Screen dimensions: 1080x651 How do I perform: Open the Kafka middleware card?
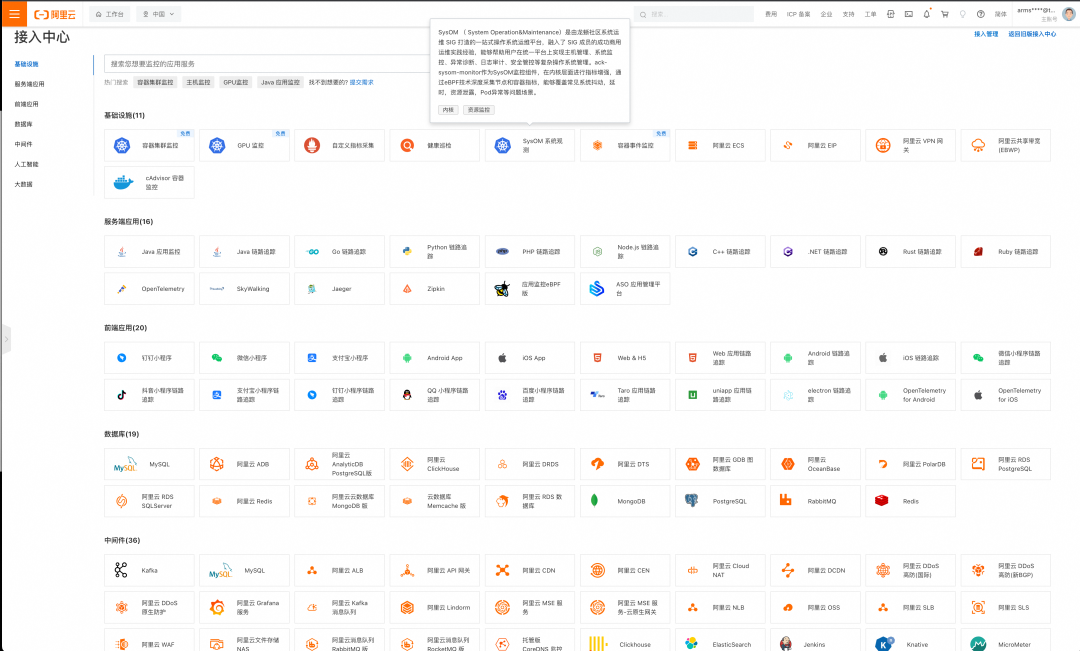(x=149, y=570)
